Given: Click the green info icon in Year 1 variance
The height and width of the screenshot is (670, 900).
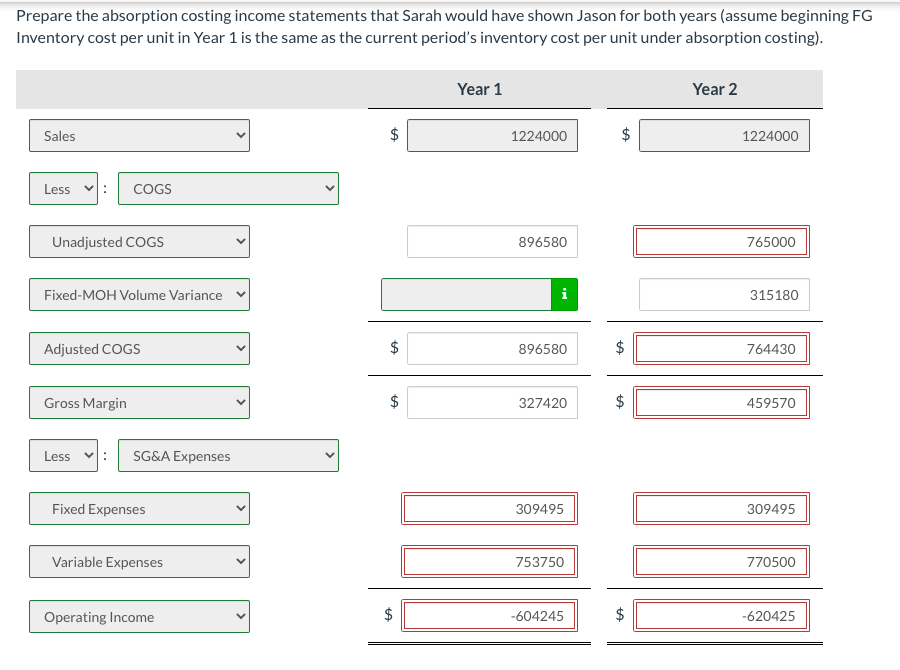Looking at the screenshot, I should (x=564, y=295).
